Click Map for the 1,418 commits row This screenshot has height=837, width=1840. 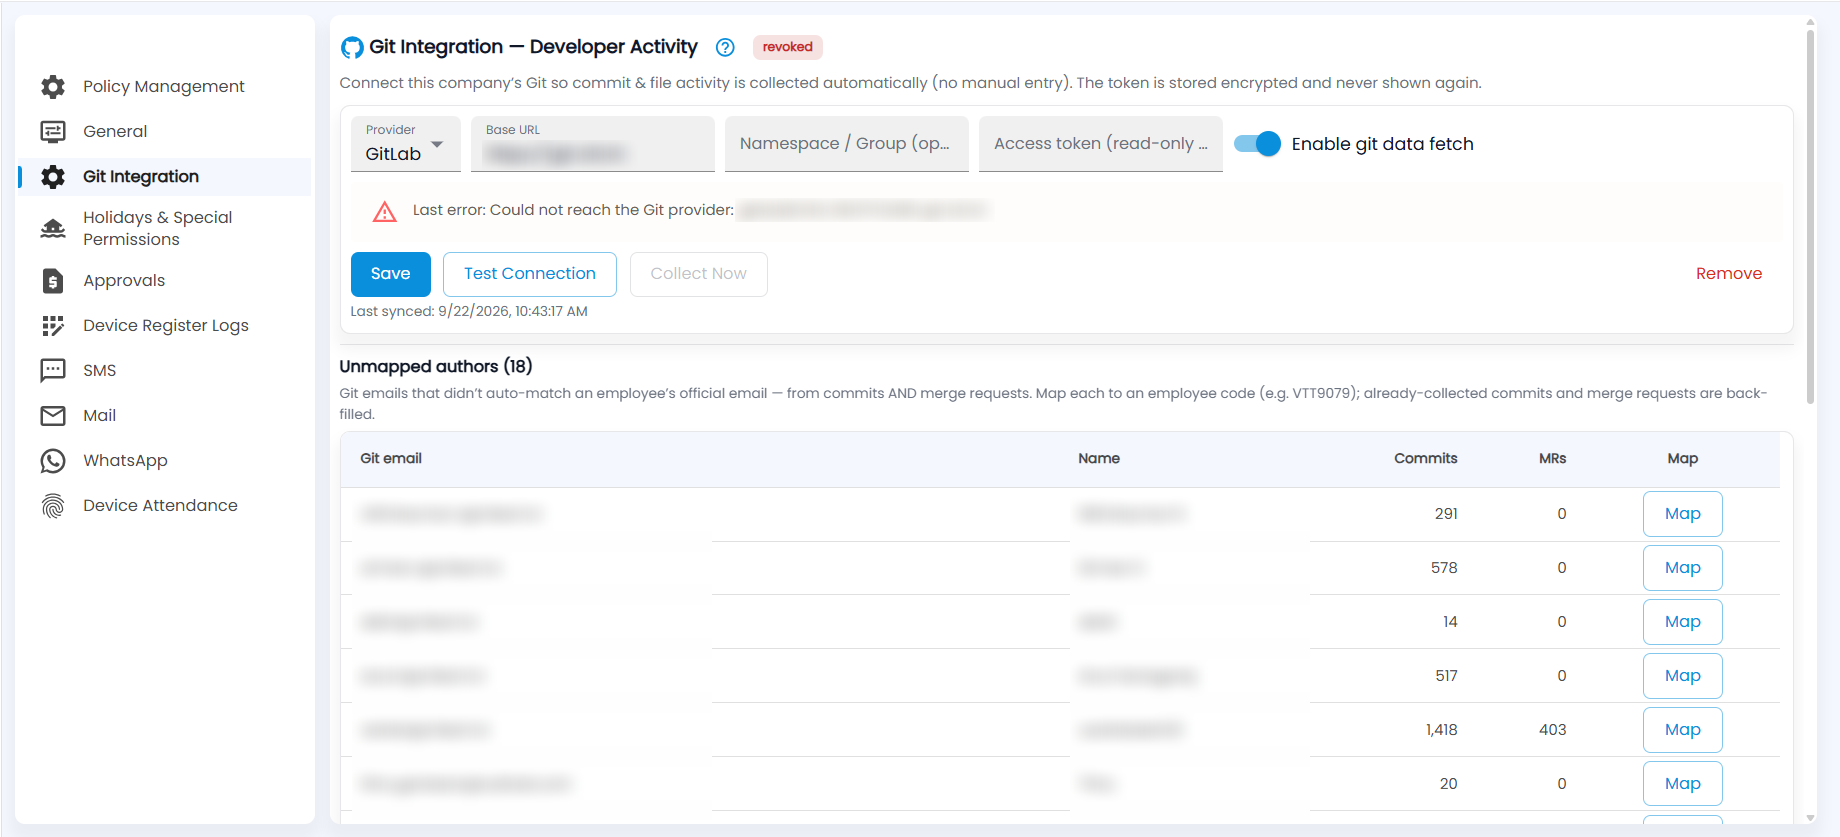click(1683, 730)
